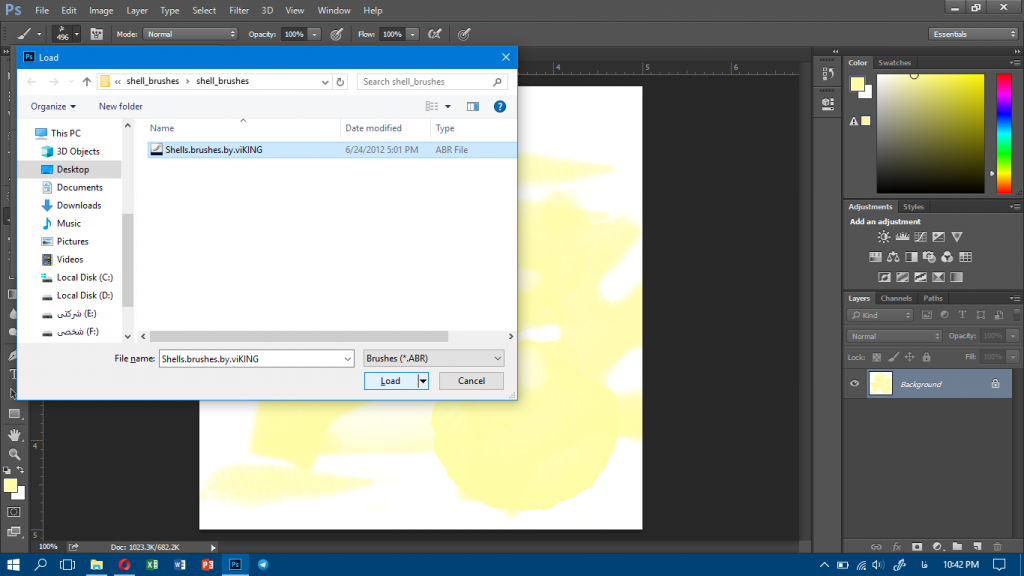1024x576 pixels.
Task: Switch to the Swatches tab
Action: pos(894,63)
